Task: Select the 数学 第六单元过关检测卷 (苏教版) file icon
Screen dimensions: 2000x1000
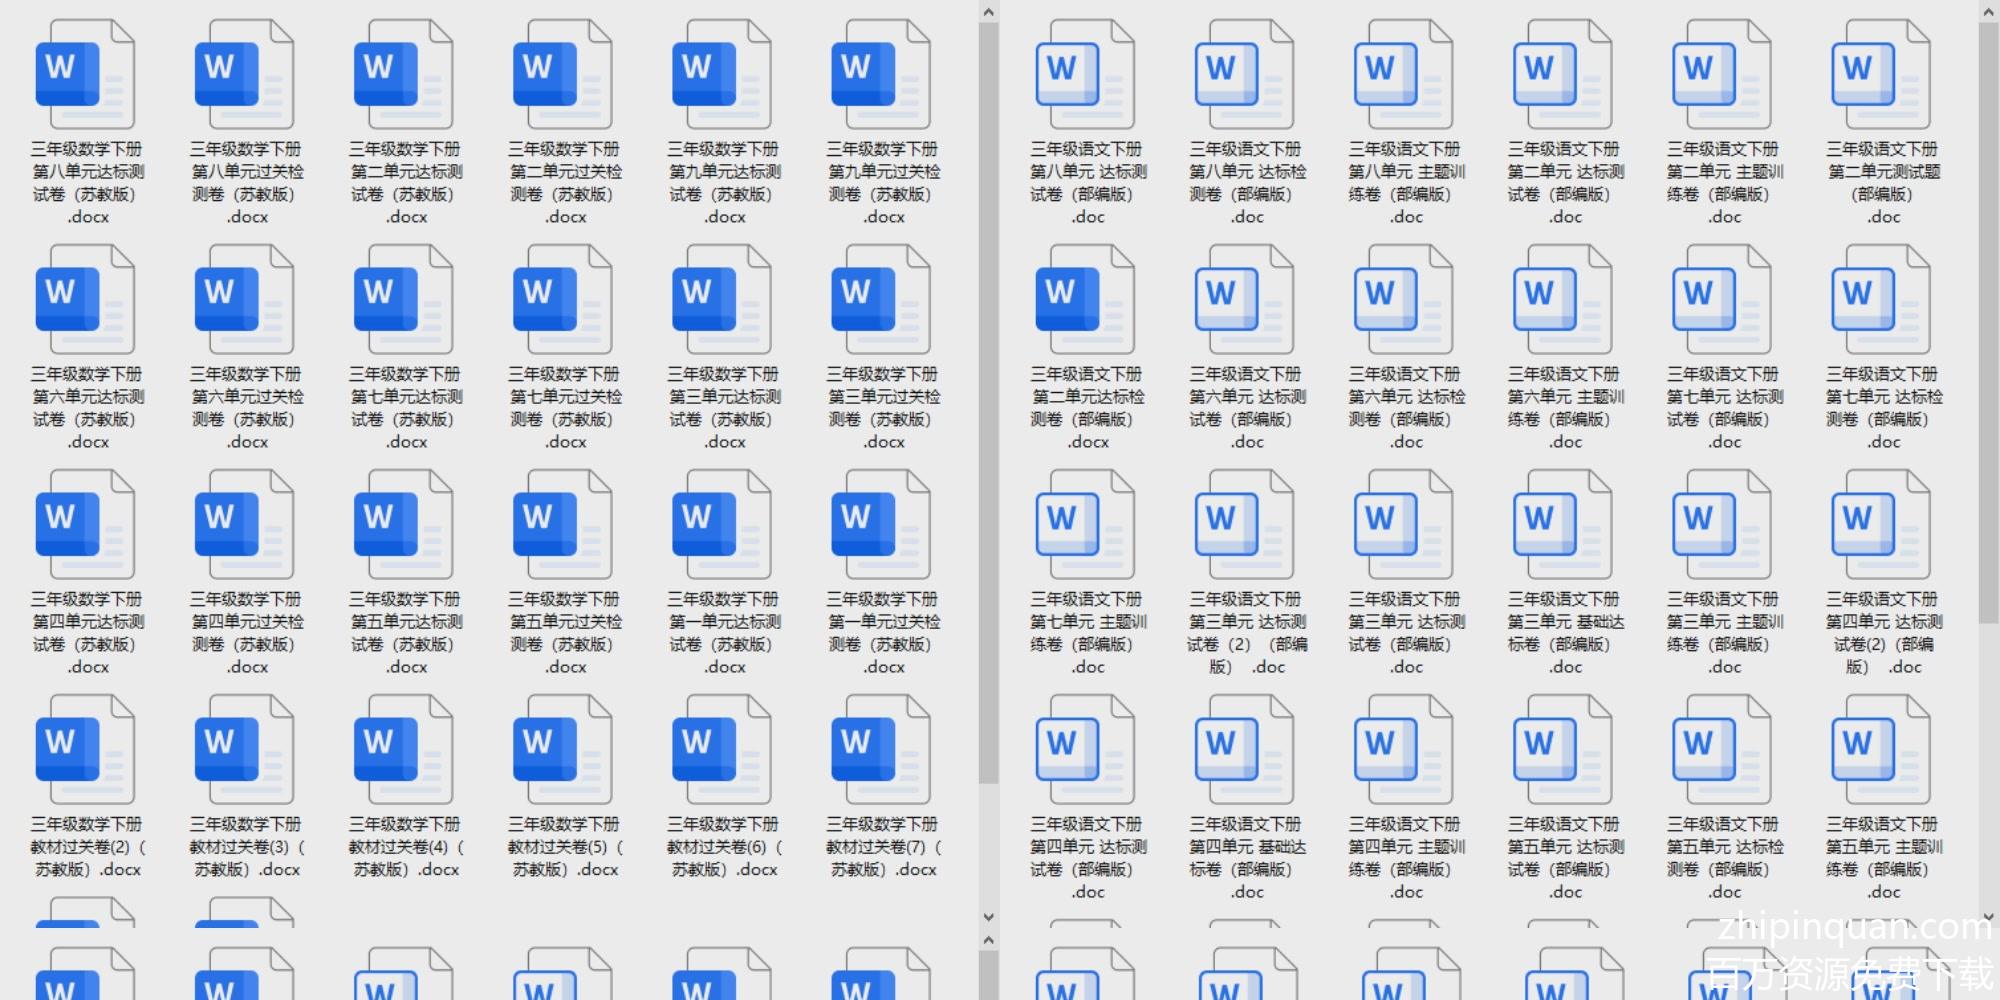Action: (244, 299)
